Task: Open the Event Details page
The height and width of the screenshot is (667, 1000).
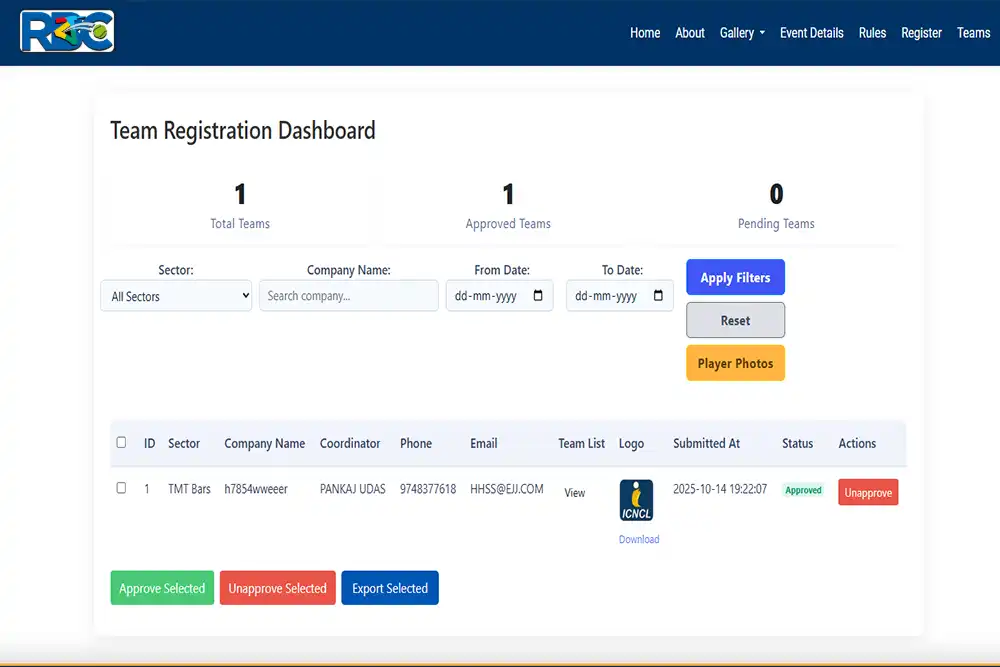Action: [811, 33]
